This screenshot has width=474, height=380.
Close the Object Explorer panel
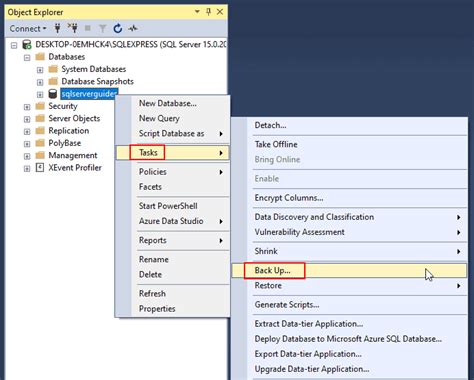click(x=220, y=12)
